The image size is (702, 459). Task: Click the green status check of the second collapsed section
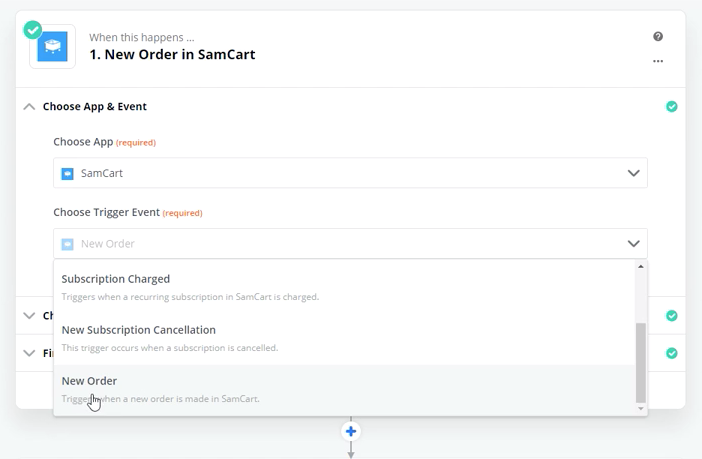672,316
